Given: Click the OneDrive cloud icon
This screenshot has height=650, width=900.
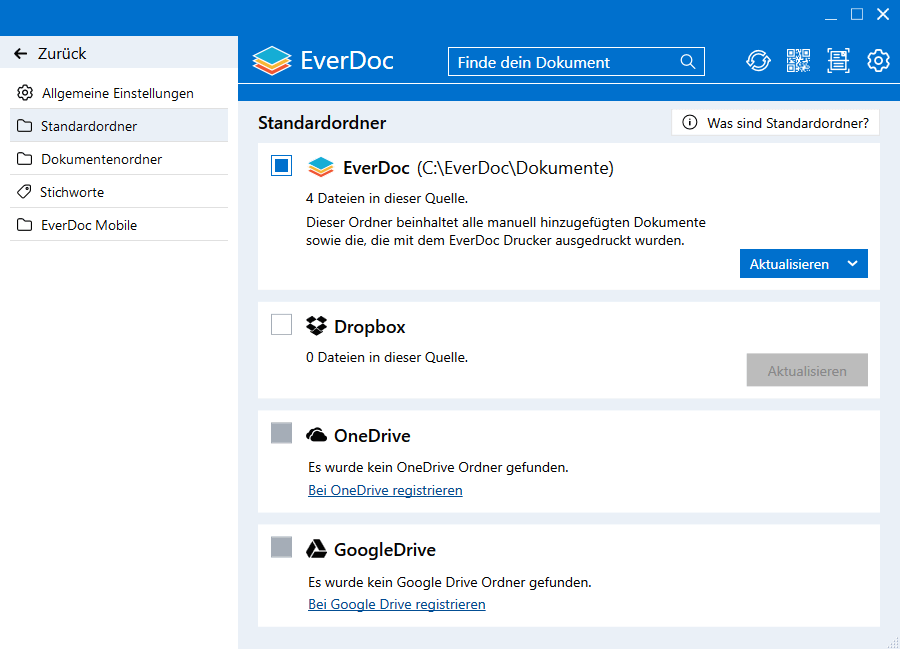Looking at the screenshot, I should coord(317,435).
